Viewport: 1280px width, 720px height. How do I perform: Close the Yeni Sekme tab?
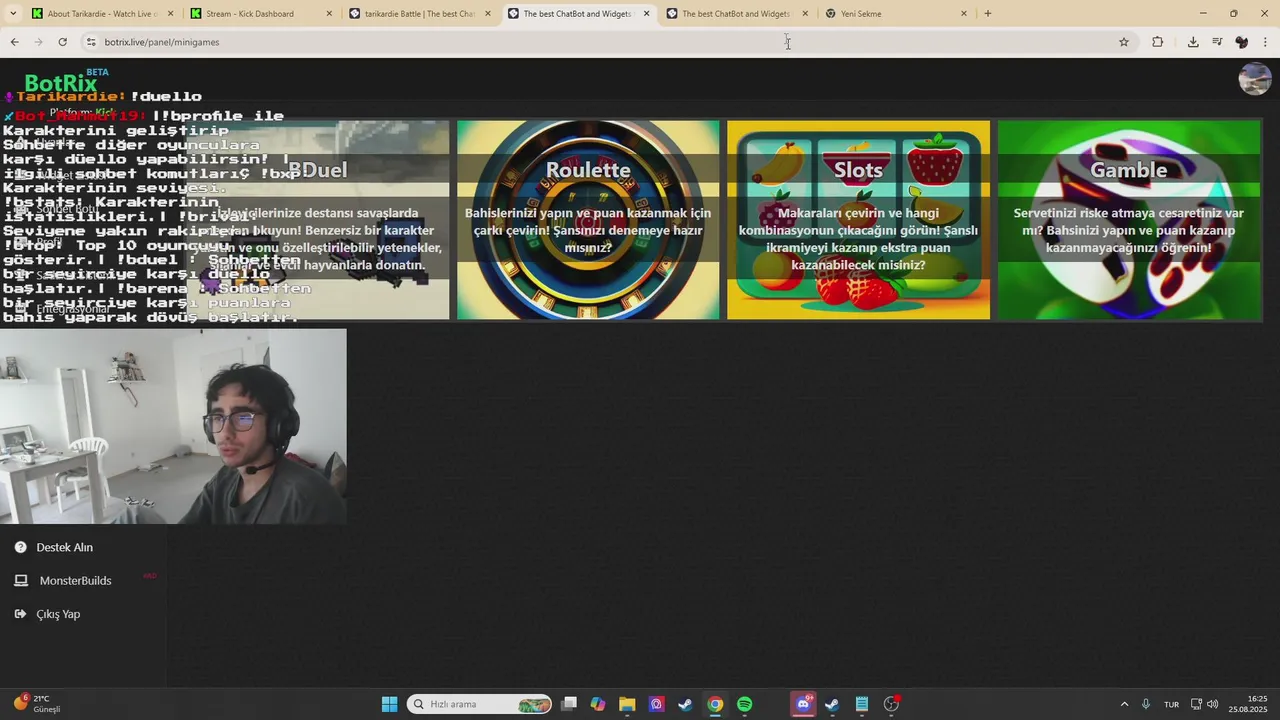pyautogui.click(x=964, y=14)
